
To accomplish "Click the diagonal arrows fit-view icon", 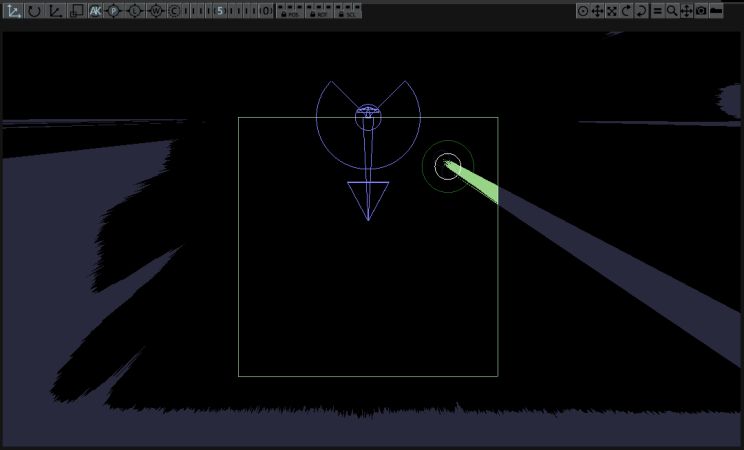I will pyautogui.click(x=612, y=11).
